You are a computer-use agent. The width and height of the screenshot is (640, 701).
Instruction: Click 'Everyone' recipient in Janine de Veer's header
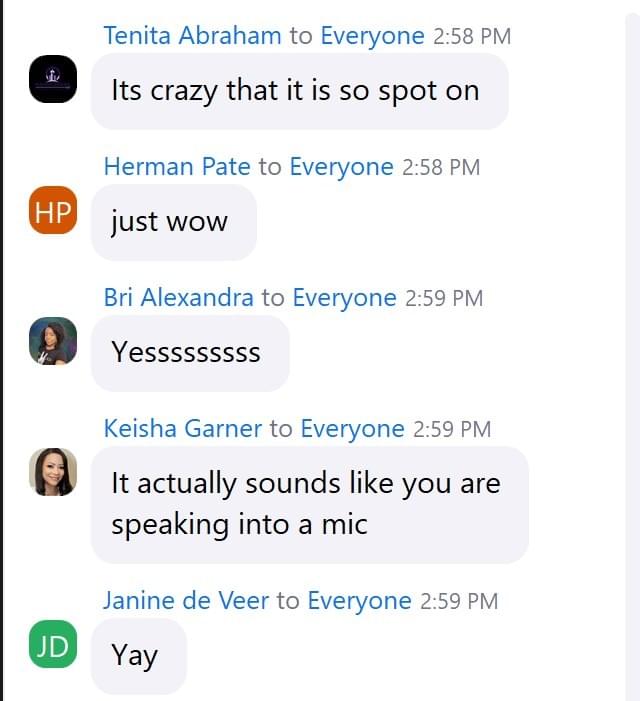point(359,600)
